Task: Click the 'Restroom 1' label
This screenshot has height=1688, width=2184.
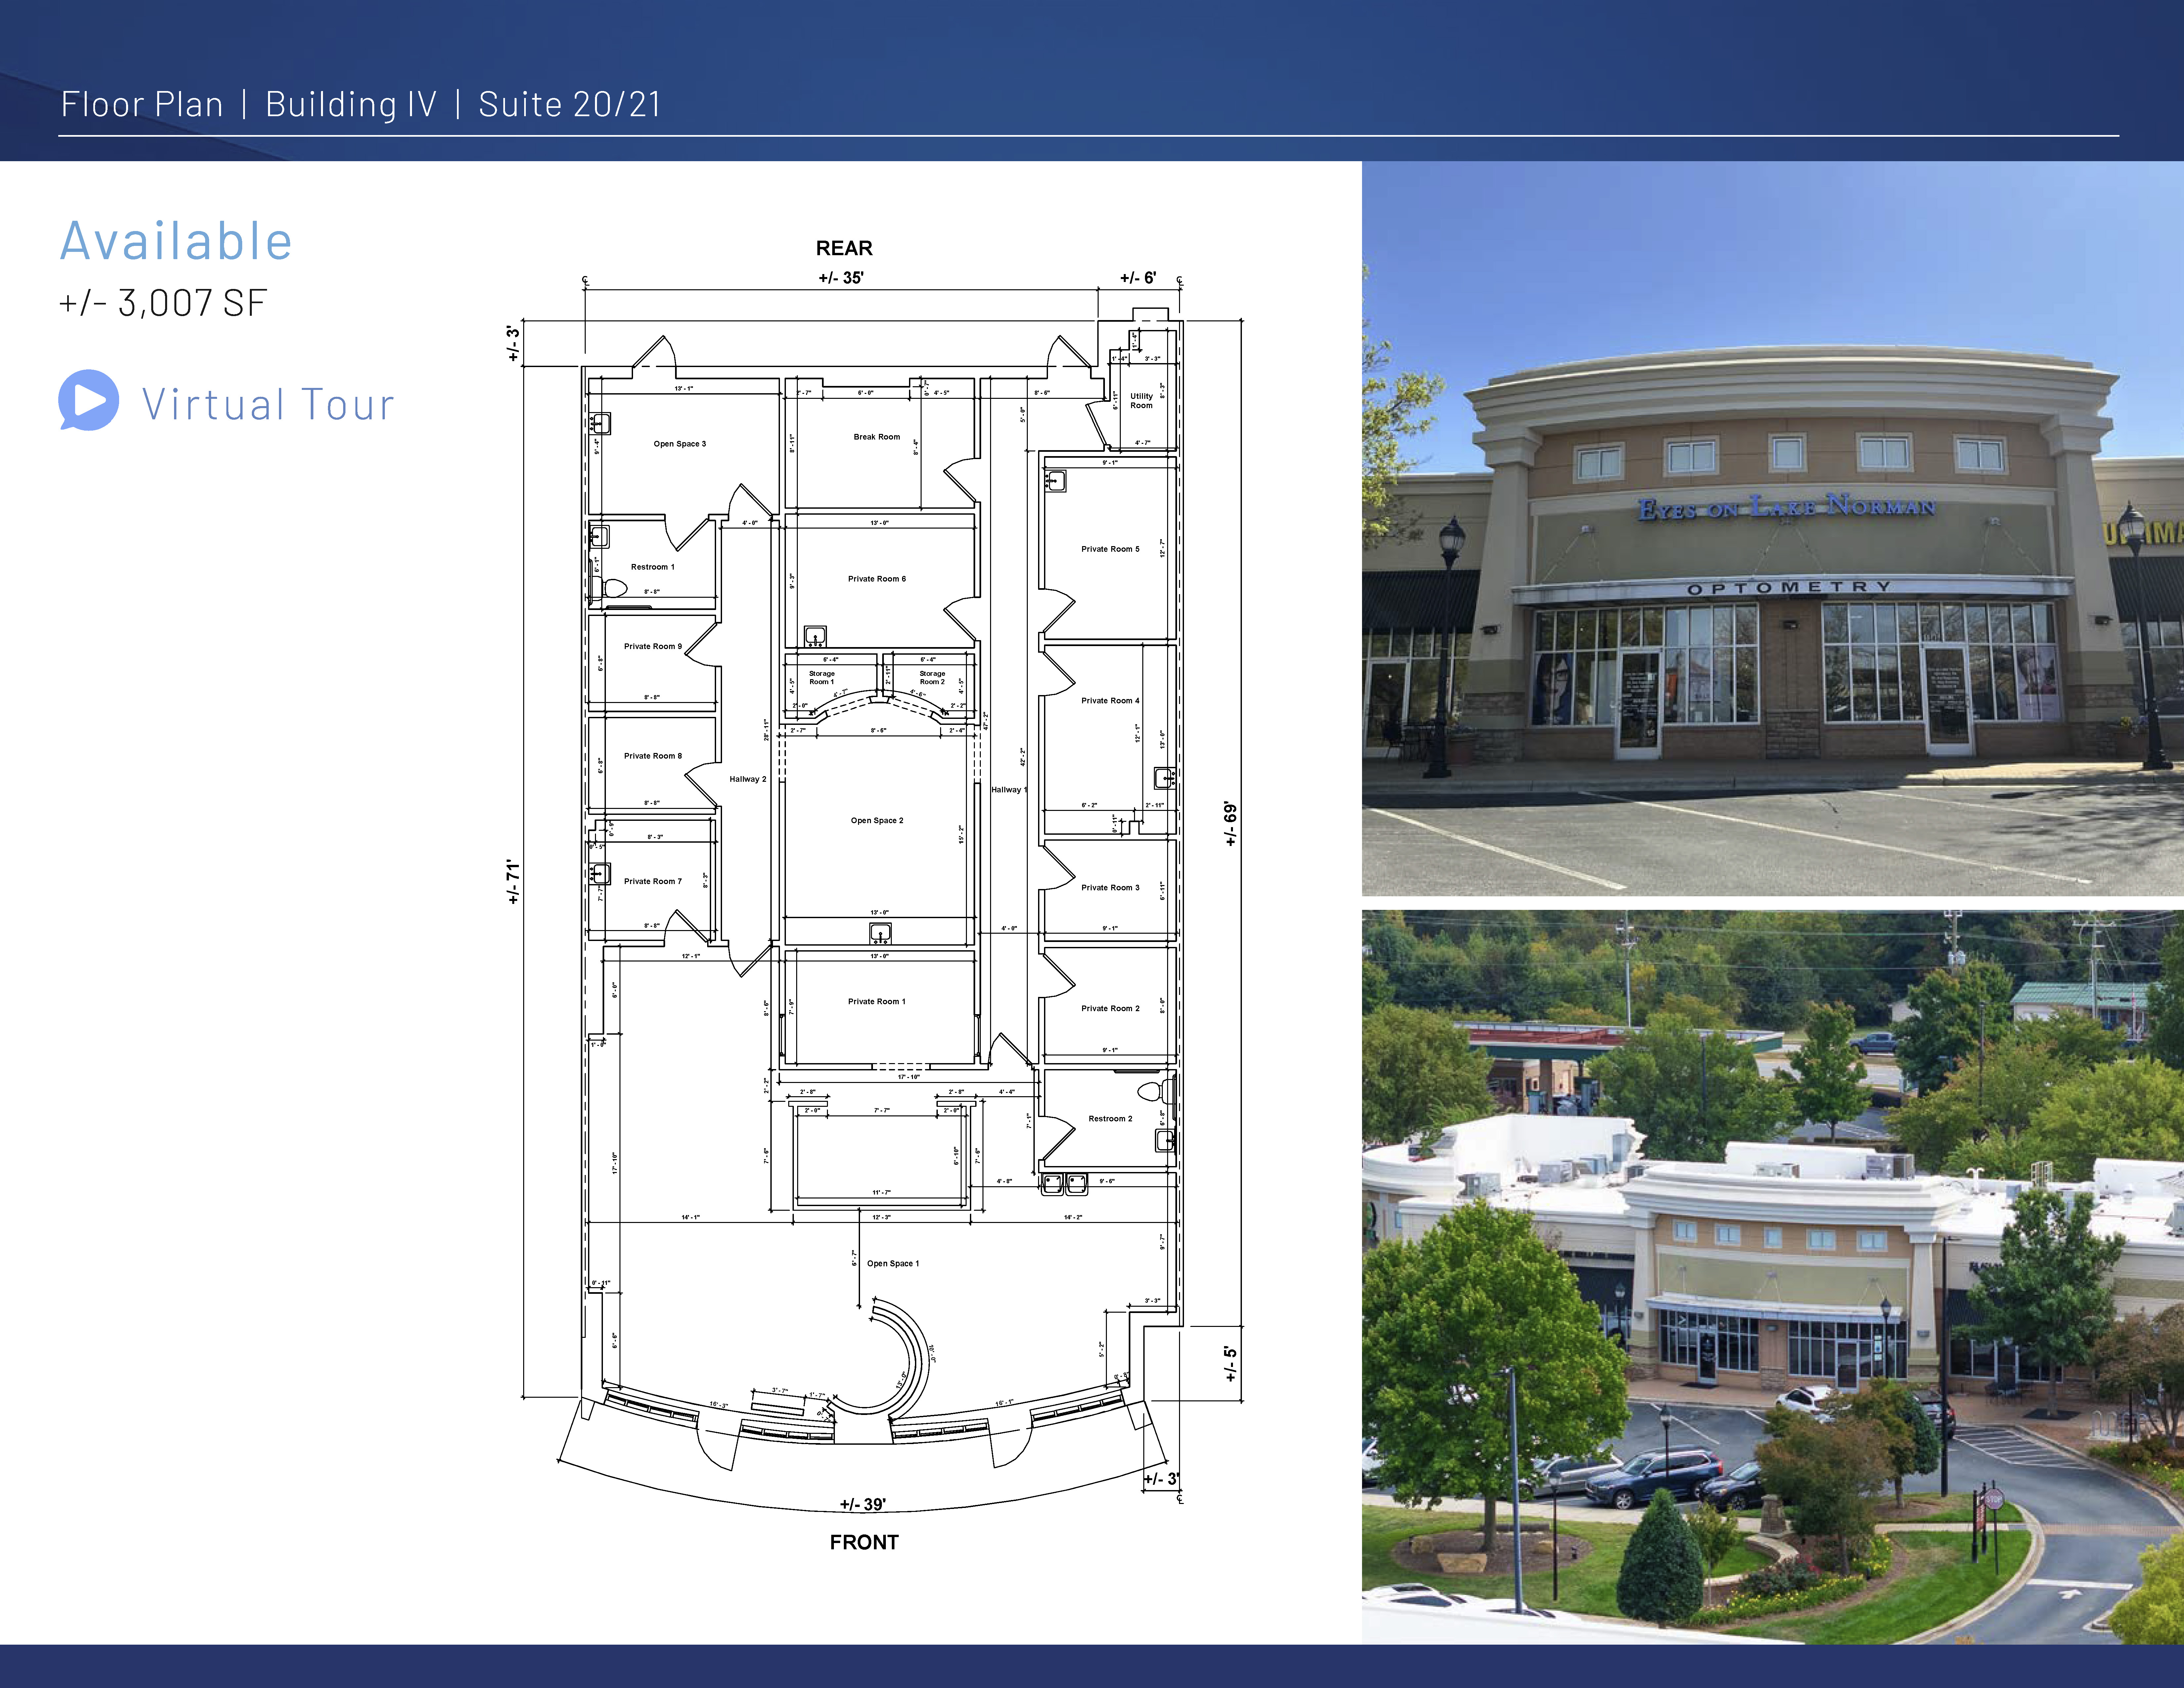Action: tap(653, 567)
